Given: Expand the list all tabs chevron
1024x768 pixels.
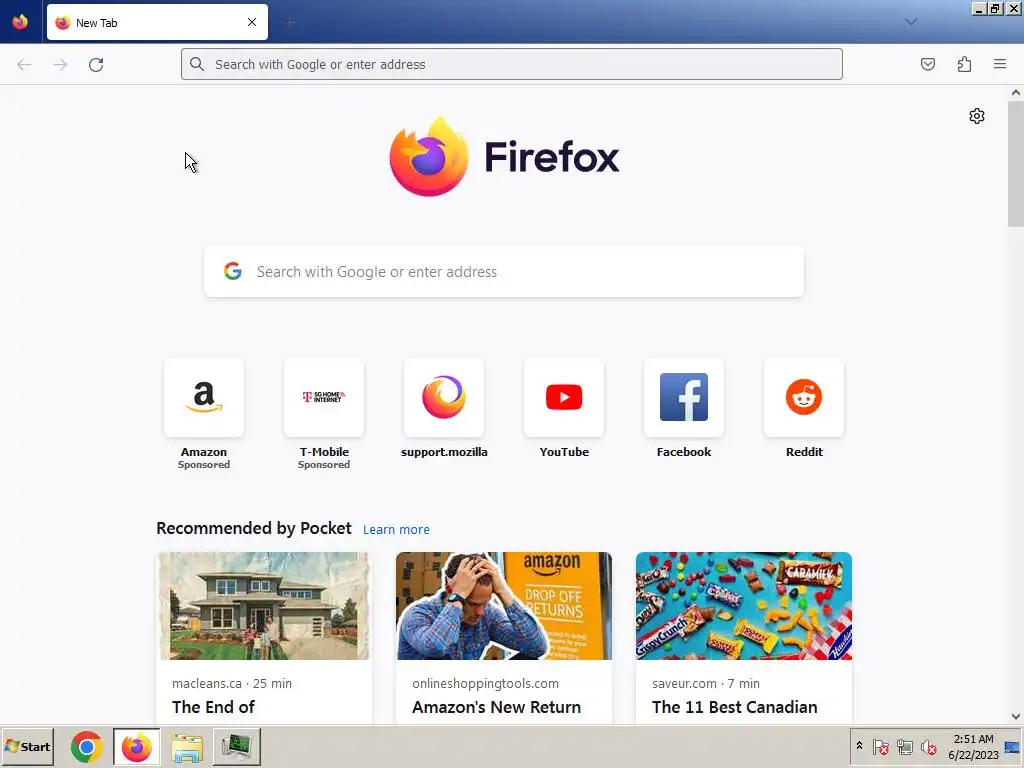Looking at the screenshot, I should 910,22.
